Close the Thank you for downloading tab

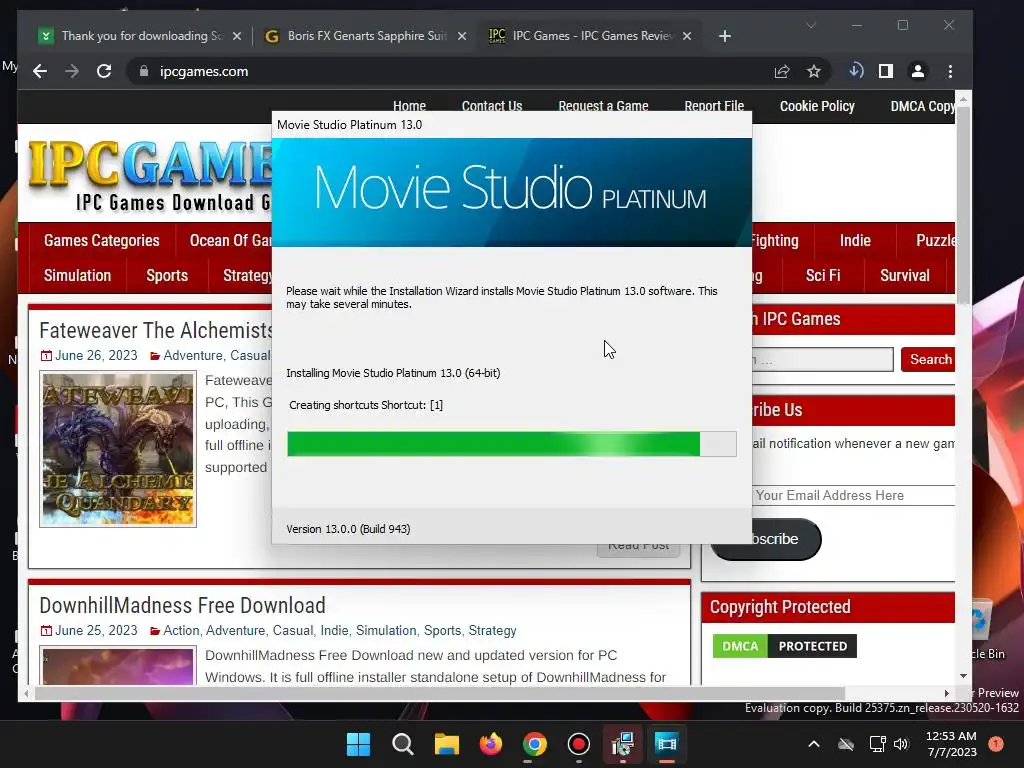tap(237, 36)
